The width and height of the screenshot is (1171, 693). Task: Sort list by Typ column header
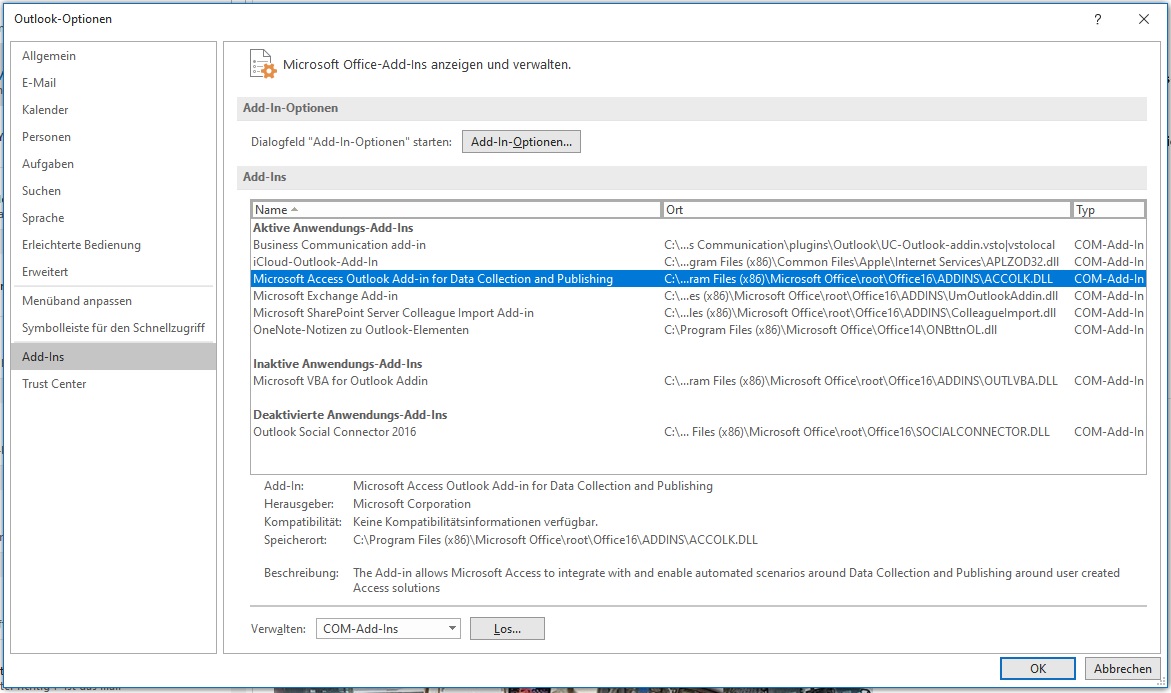point(1108,210)
